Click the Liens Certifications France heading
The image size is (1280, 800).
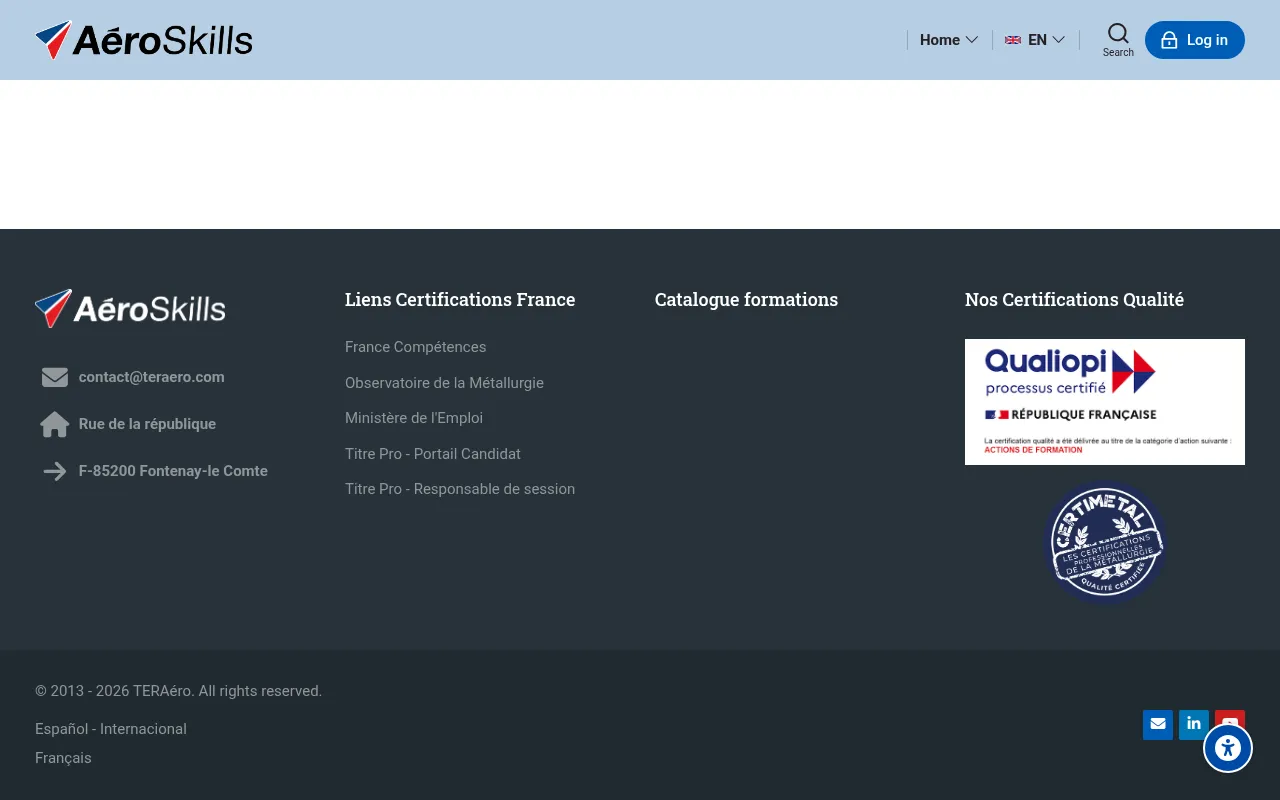(x=460, y=299)
